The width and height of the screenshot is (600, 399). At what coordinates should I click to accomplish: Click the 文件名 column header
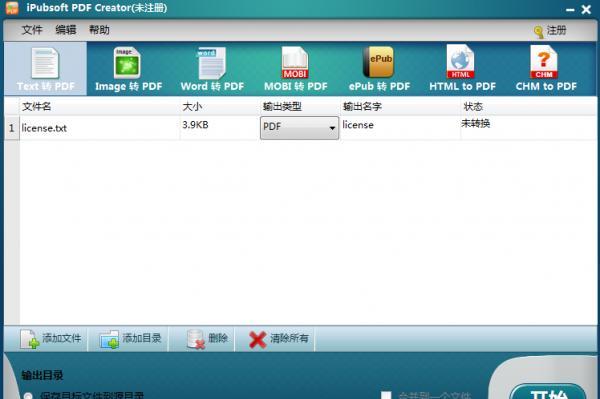(x=99, y=106)
